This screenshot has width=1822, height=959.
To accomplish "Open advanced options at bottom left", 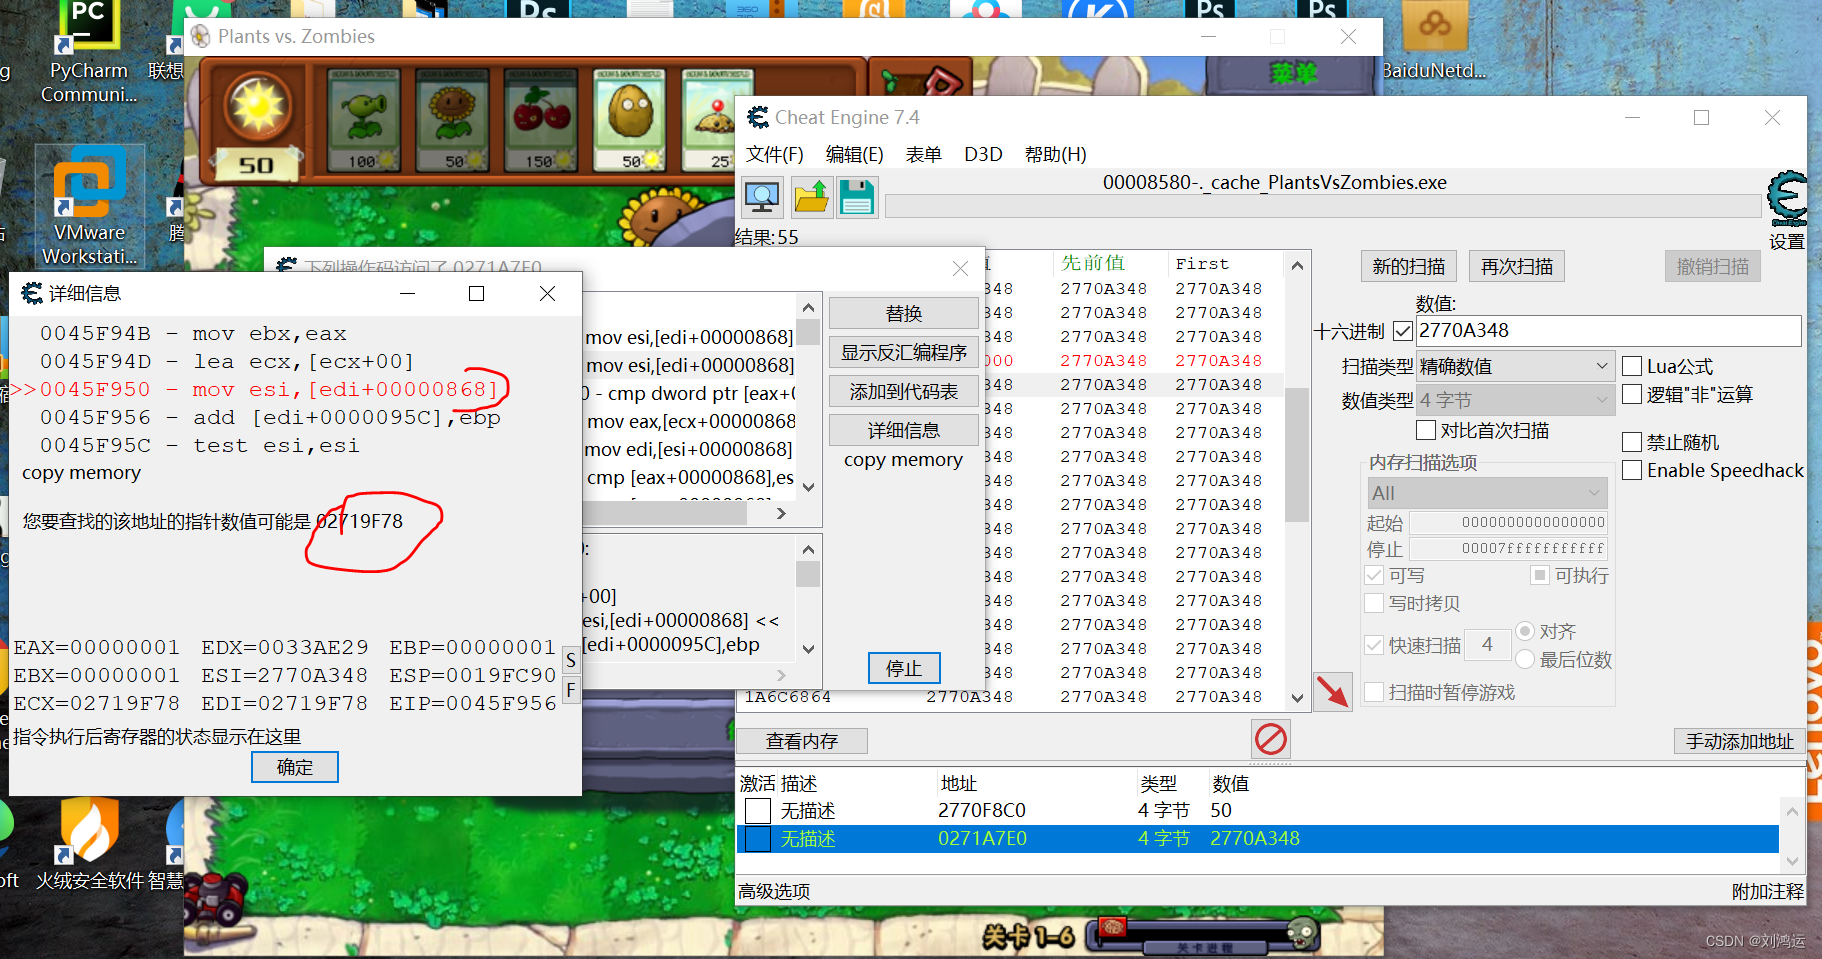I will [x=774, y=891].
